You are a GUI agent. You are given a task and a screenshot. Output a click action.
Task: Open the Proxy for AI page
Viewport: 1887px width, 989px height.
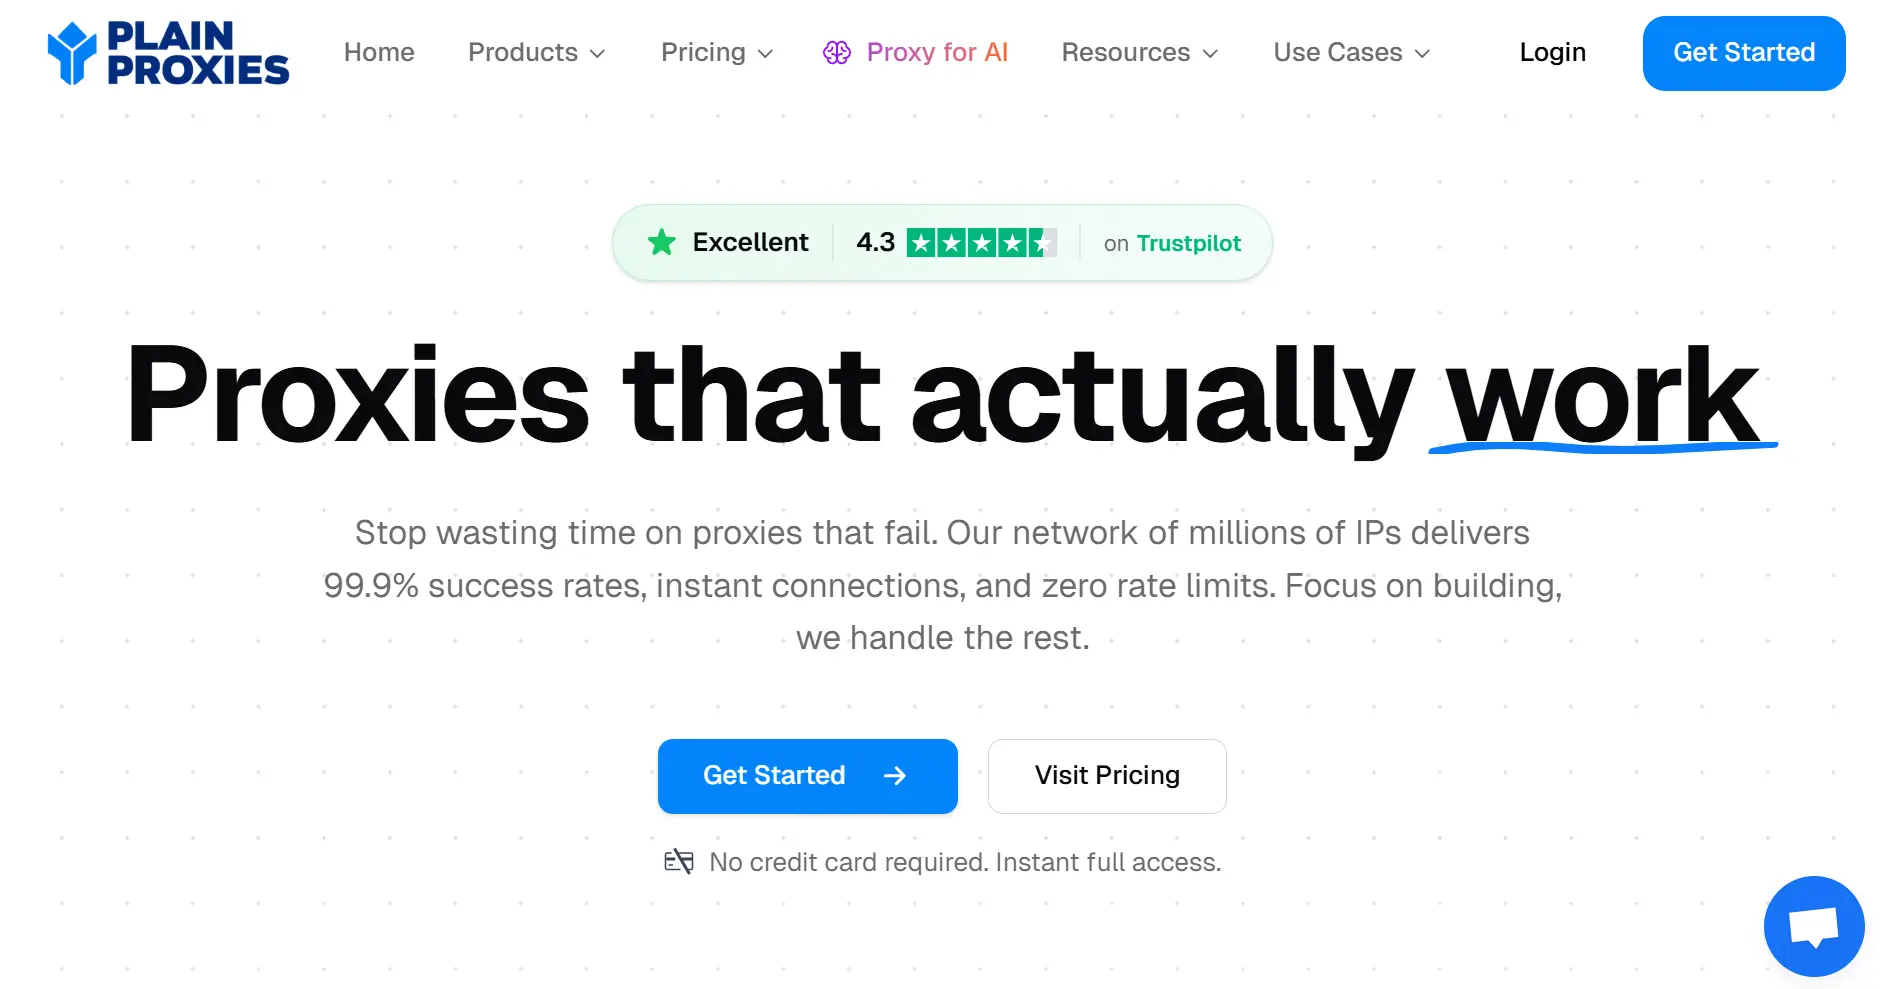[937, 53]
